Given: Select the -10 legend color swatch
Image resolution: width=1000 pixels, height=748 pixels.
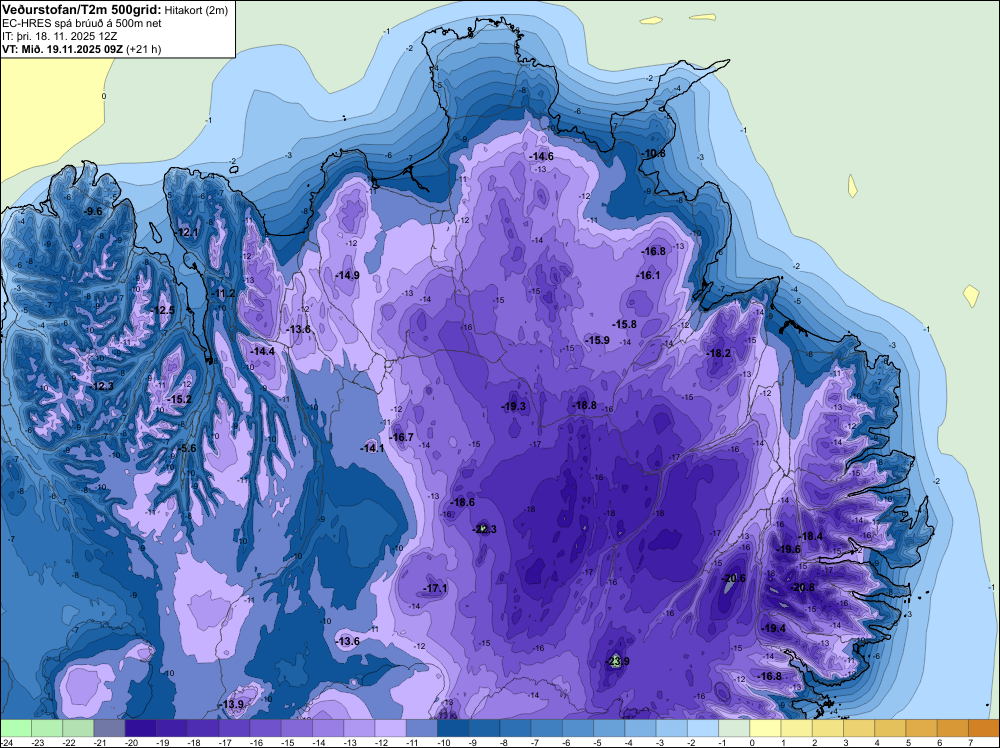Looking at the screenshot, I should pyautogui.click(x=453, y=728).
